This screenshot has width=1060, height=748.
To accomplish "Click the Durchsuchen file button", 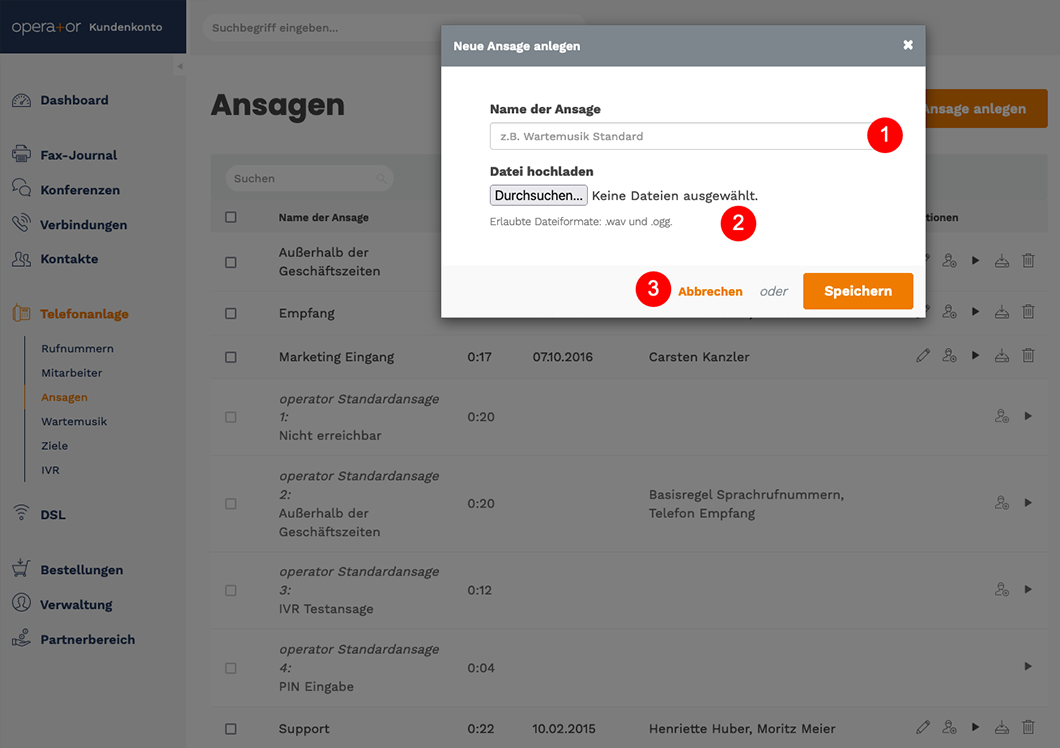I will (538, 195).
